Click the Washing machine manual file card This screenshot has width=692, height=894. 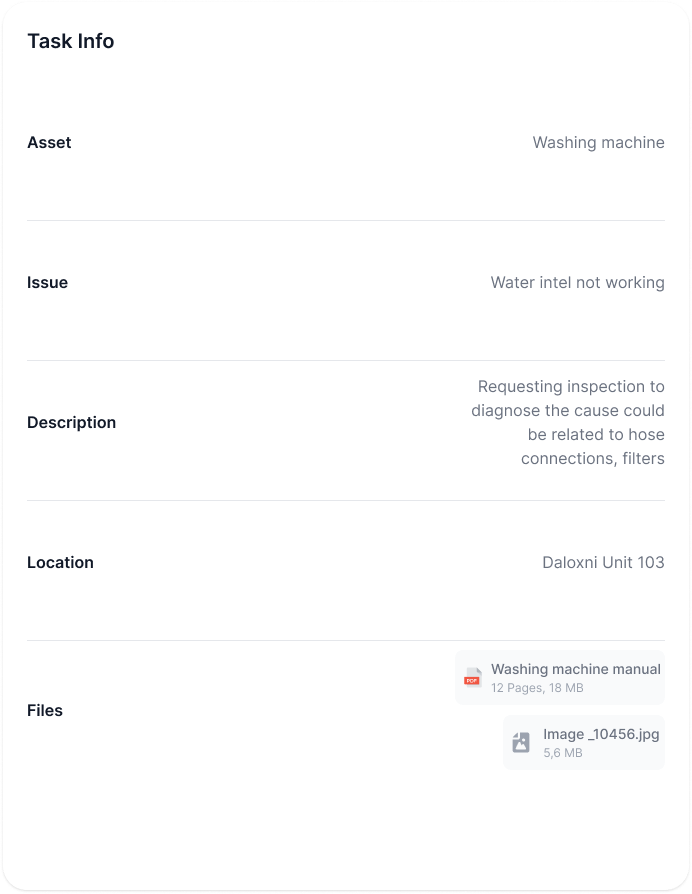(x=560, y=678)
